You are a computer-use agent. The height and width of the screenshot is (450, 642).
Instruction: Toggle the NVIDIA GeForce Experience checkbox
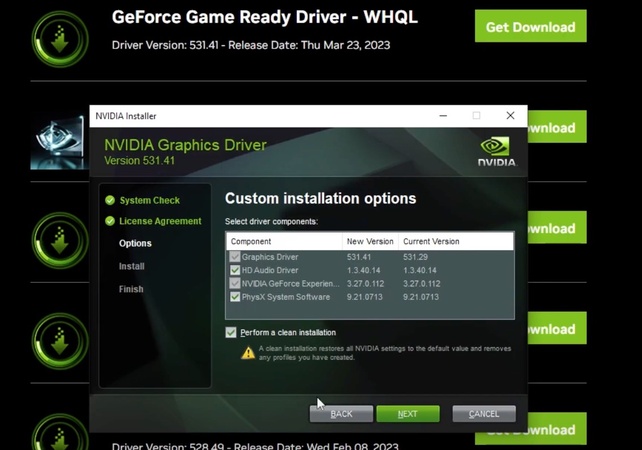coord(235,283)
